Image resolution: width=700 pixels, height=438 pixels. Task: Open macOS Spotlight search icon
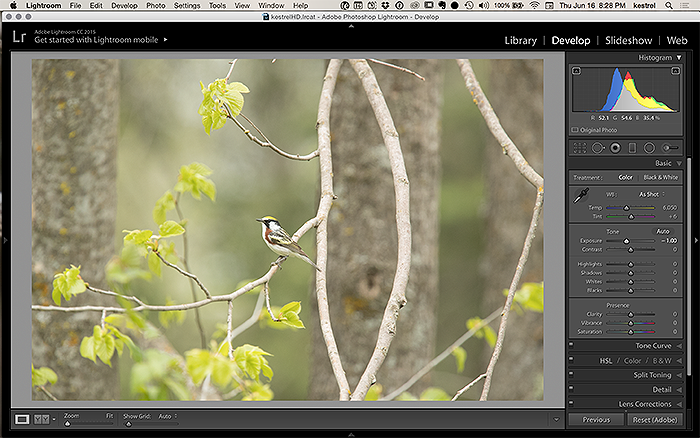(x=669, y=5)
